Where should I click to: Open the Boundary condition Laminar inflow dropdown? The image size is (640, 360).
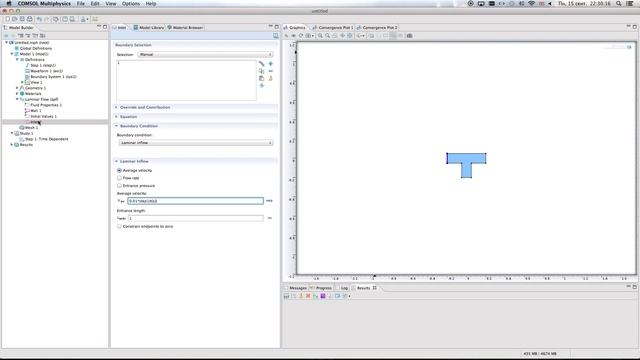tap(196, 143)
